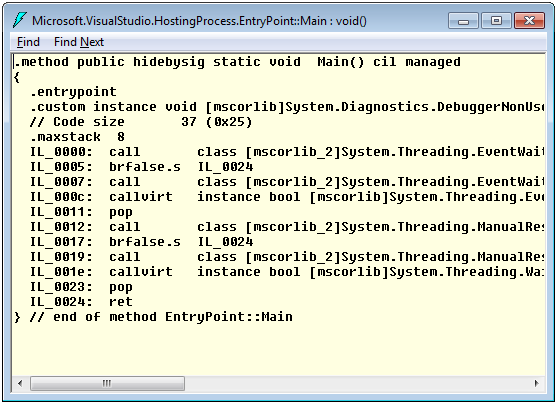Image resolution: width=557 pixels, height=406 pixels.
Task: Open the Find Next menu item
Action: pyautogui.click(x=79, y=42)
